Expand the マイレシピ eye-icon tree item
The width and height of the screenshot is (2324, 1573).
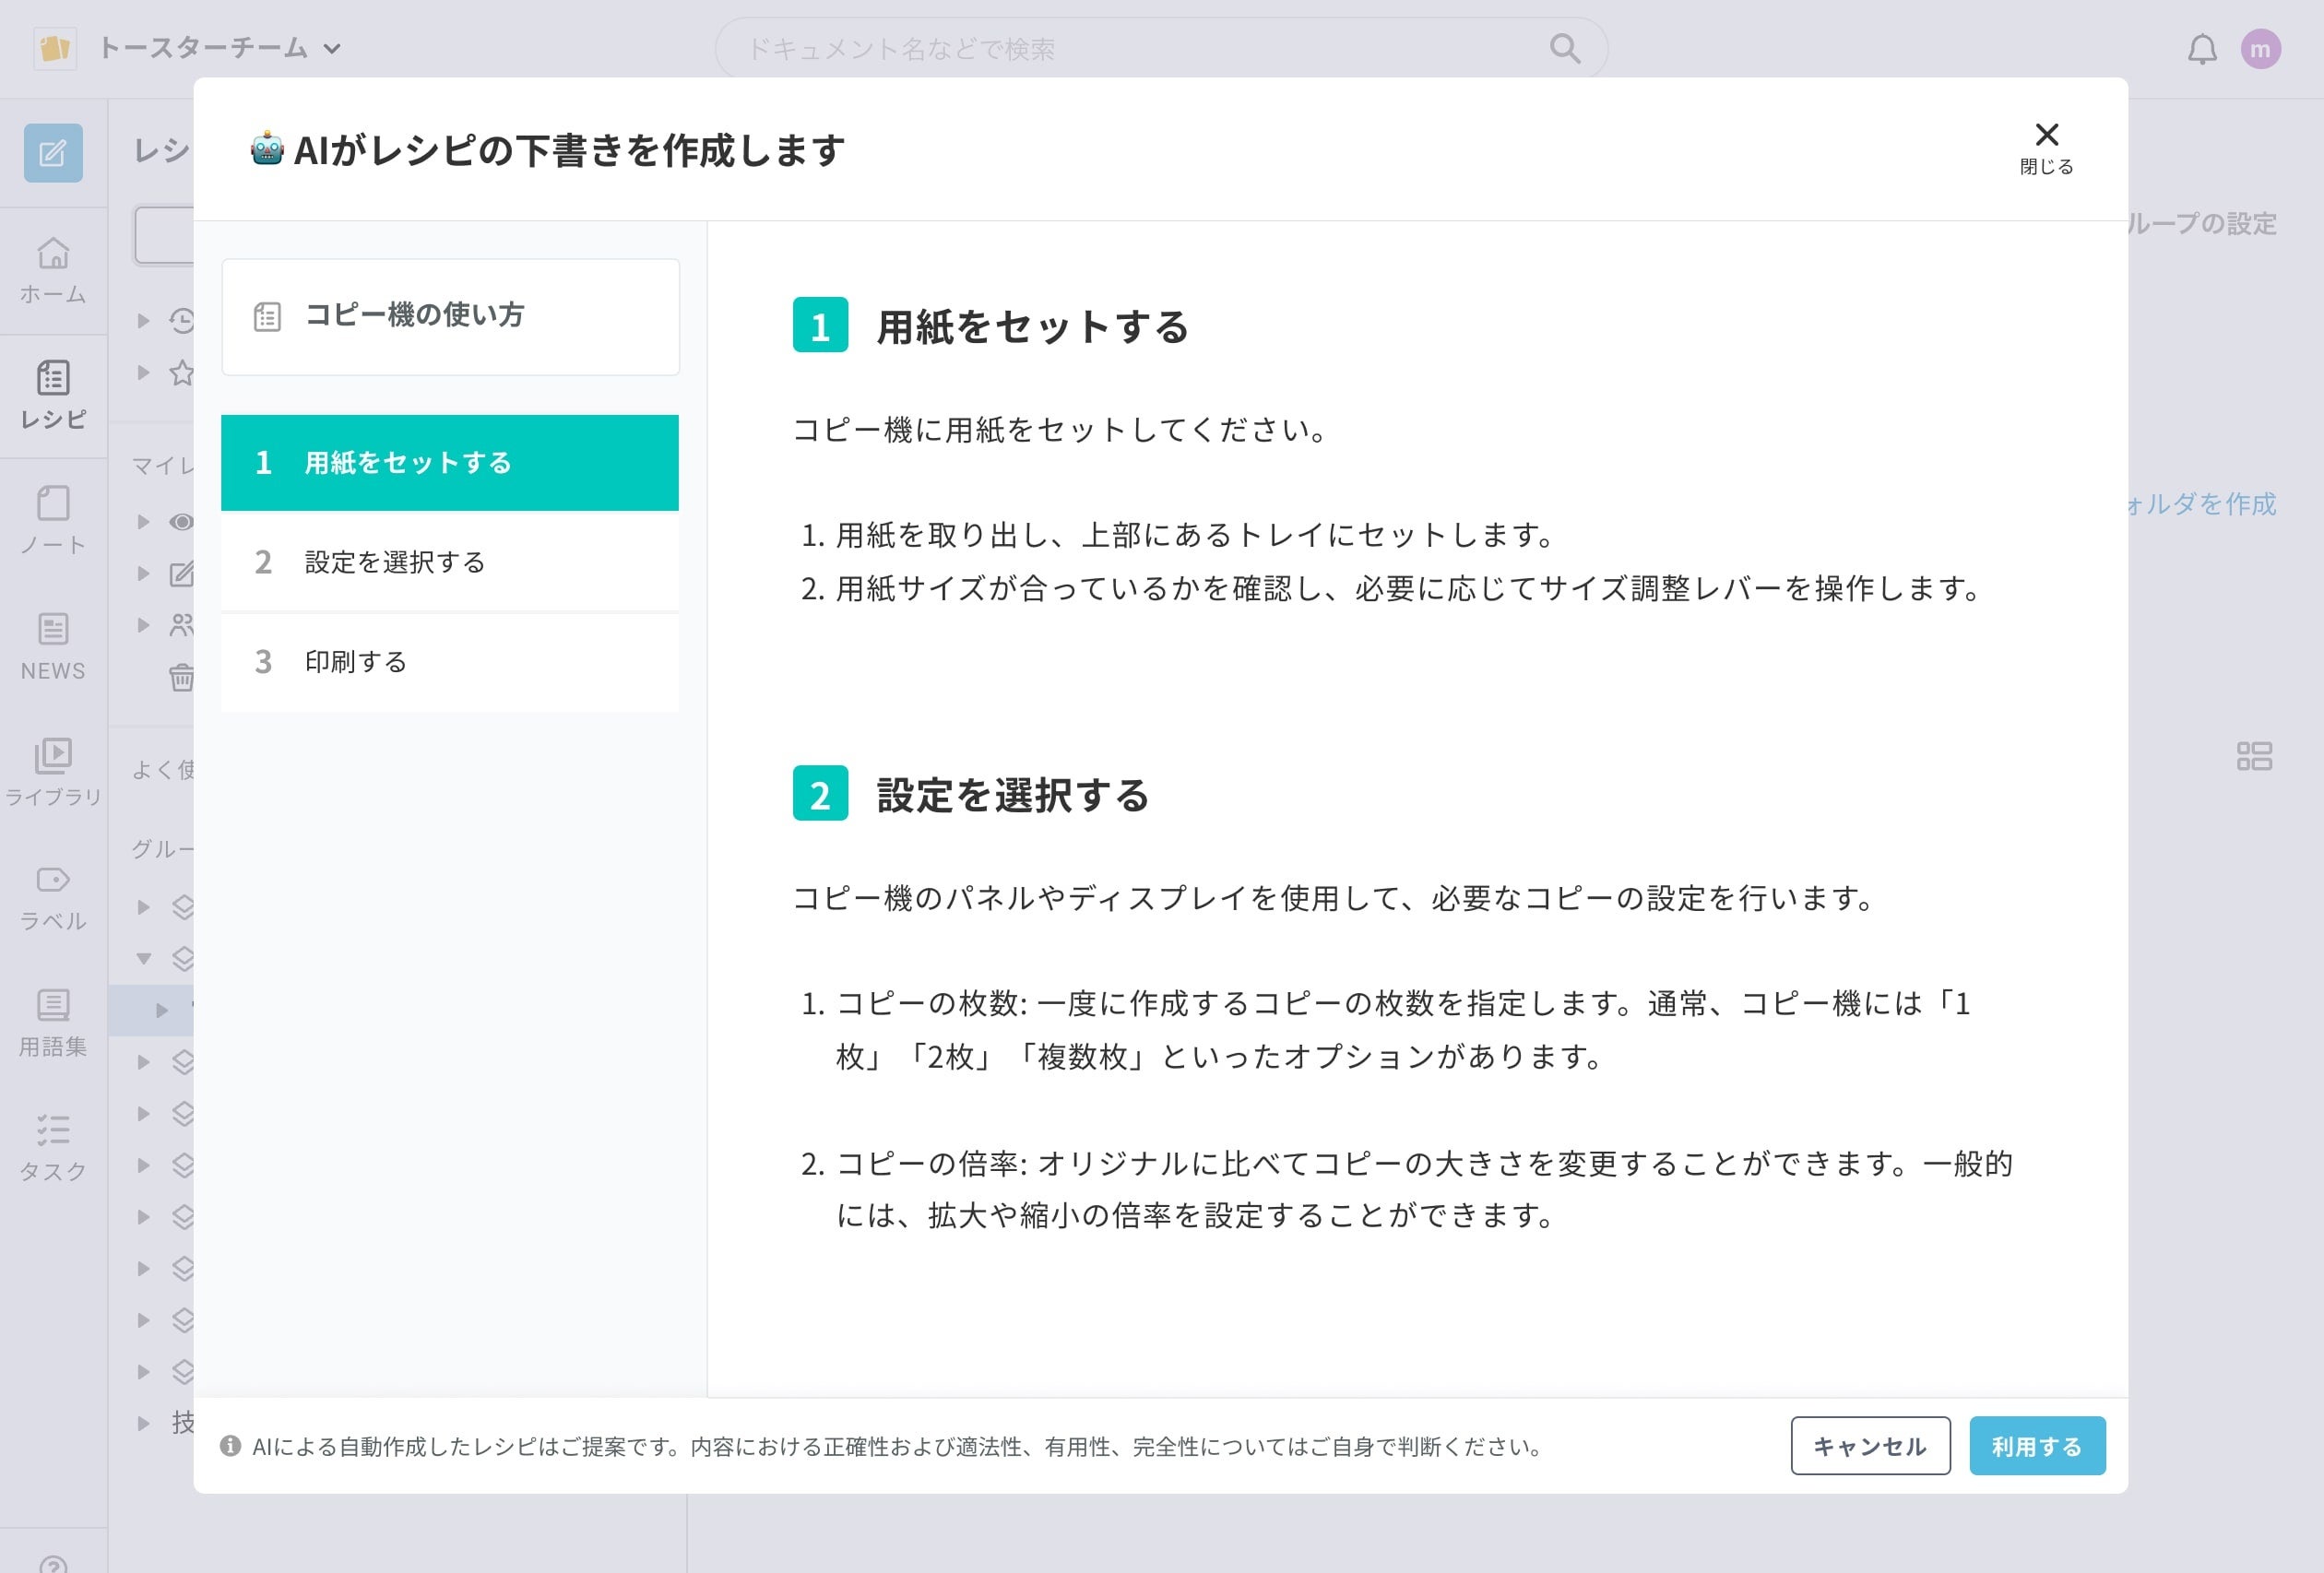tap(141, 522)
